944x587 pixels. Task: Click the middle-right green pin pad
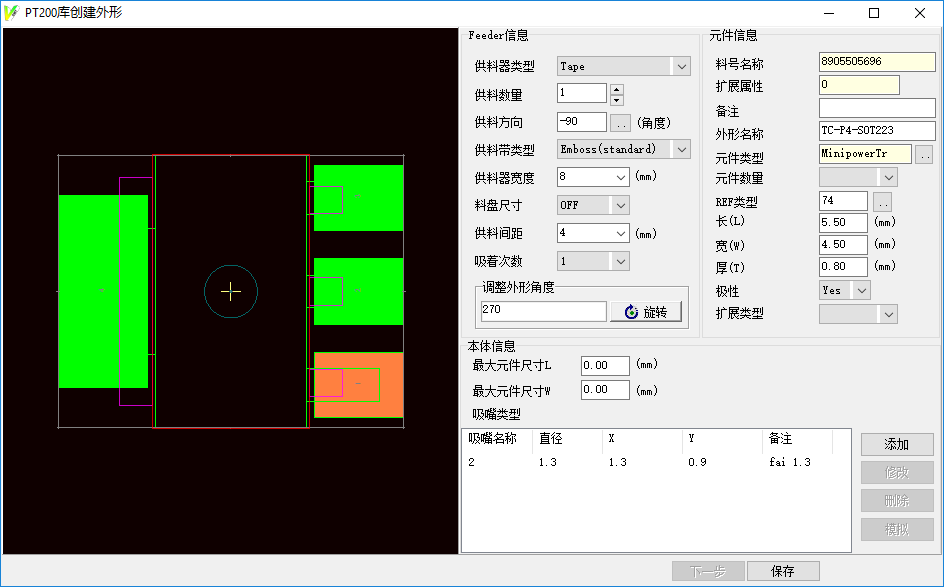(359, 291)
